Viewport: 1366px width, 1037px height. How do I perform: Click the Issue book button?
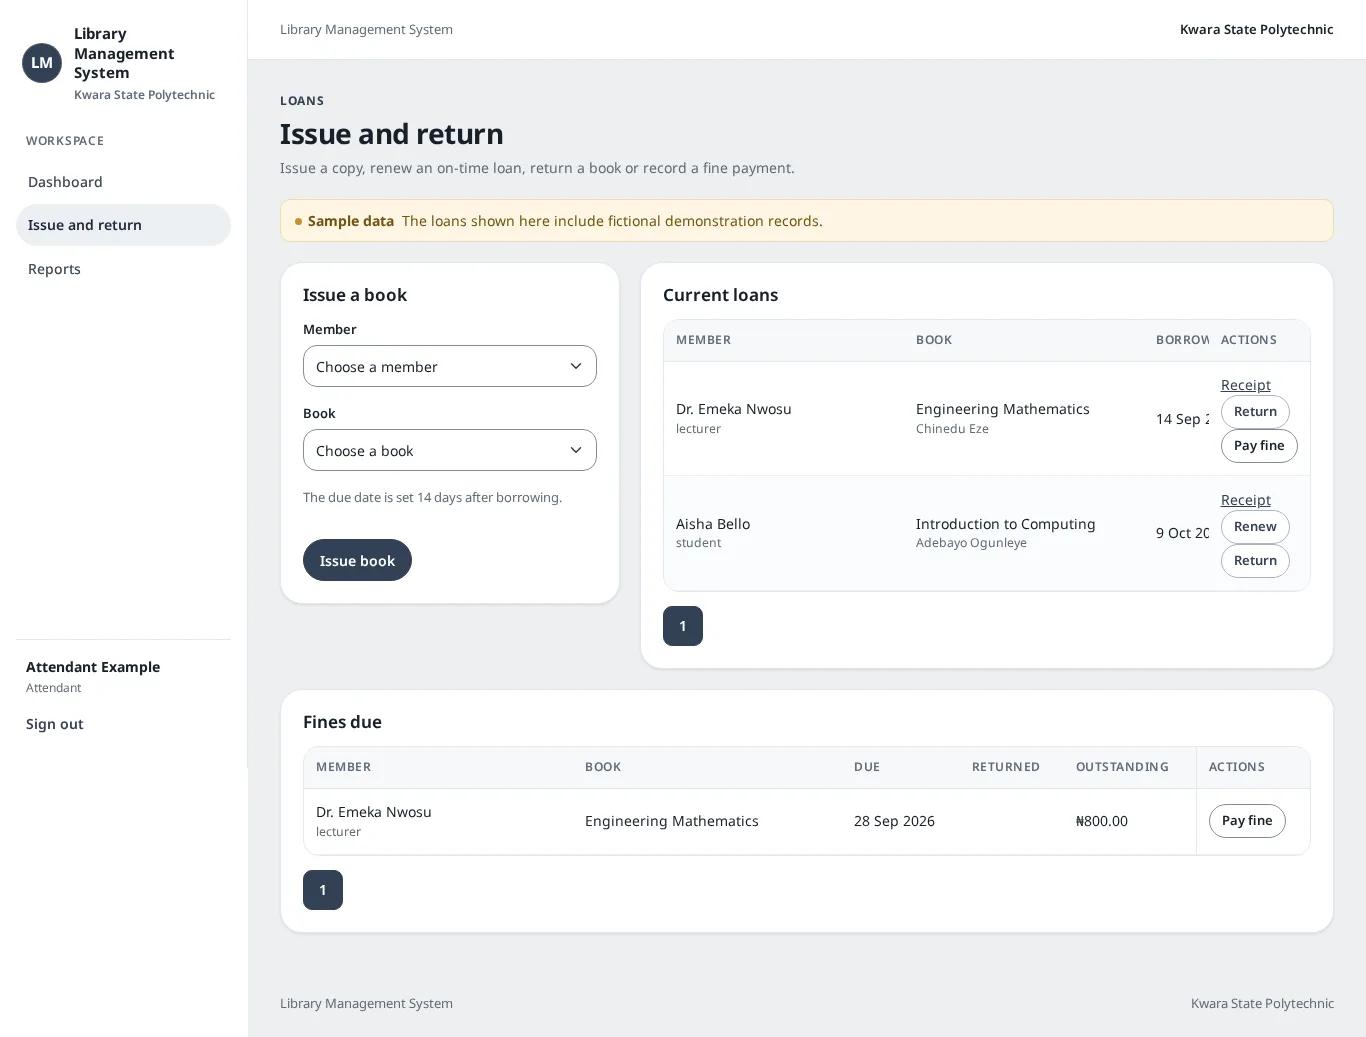pyautogui.click(x=357, y=560)
